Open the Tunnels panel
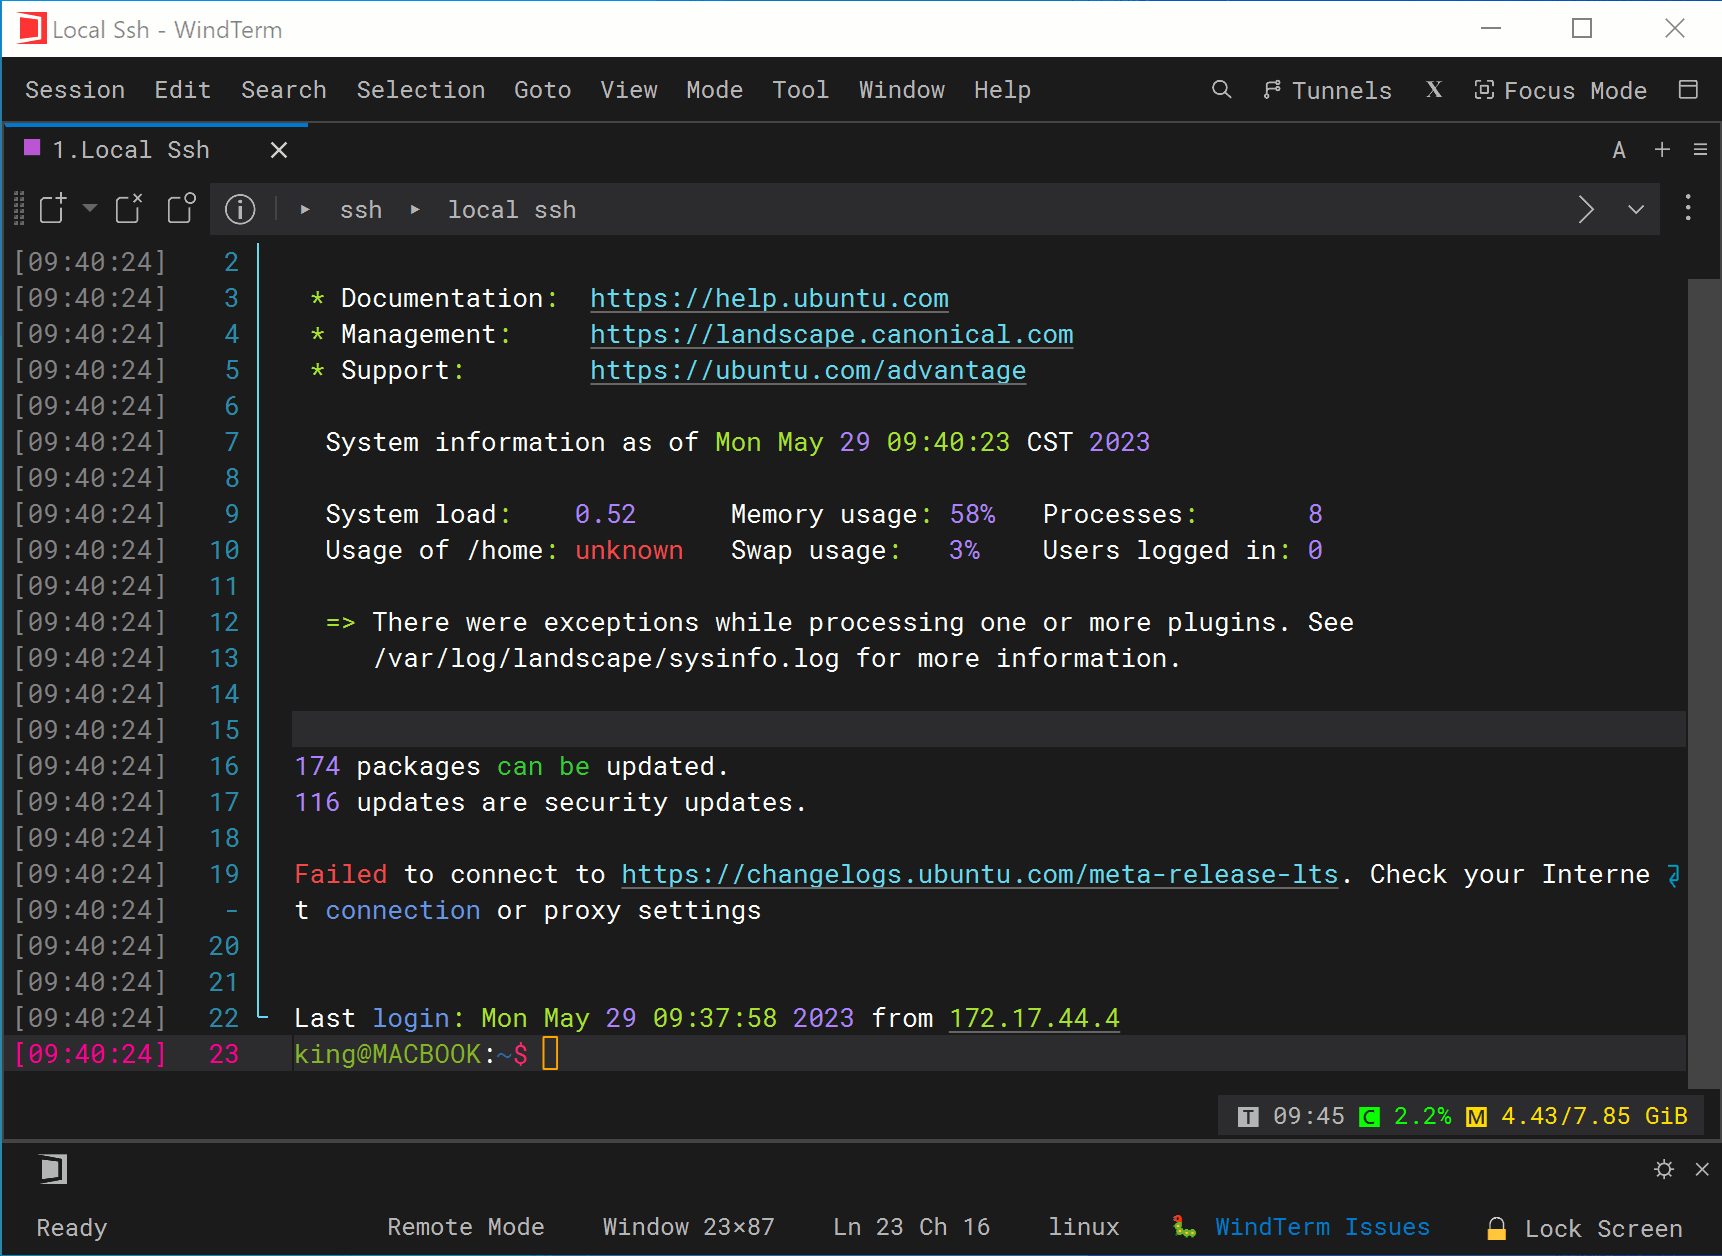 (1328, 90)
